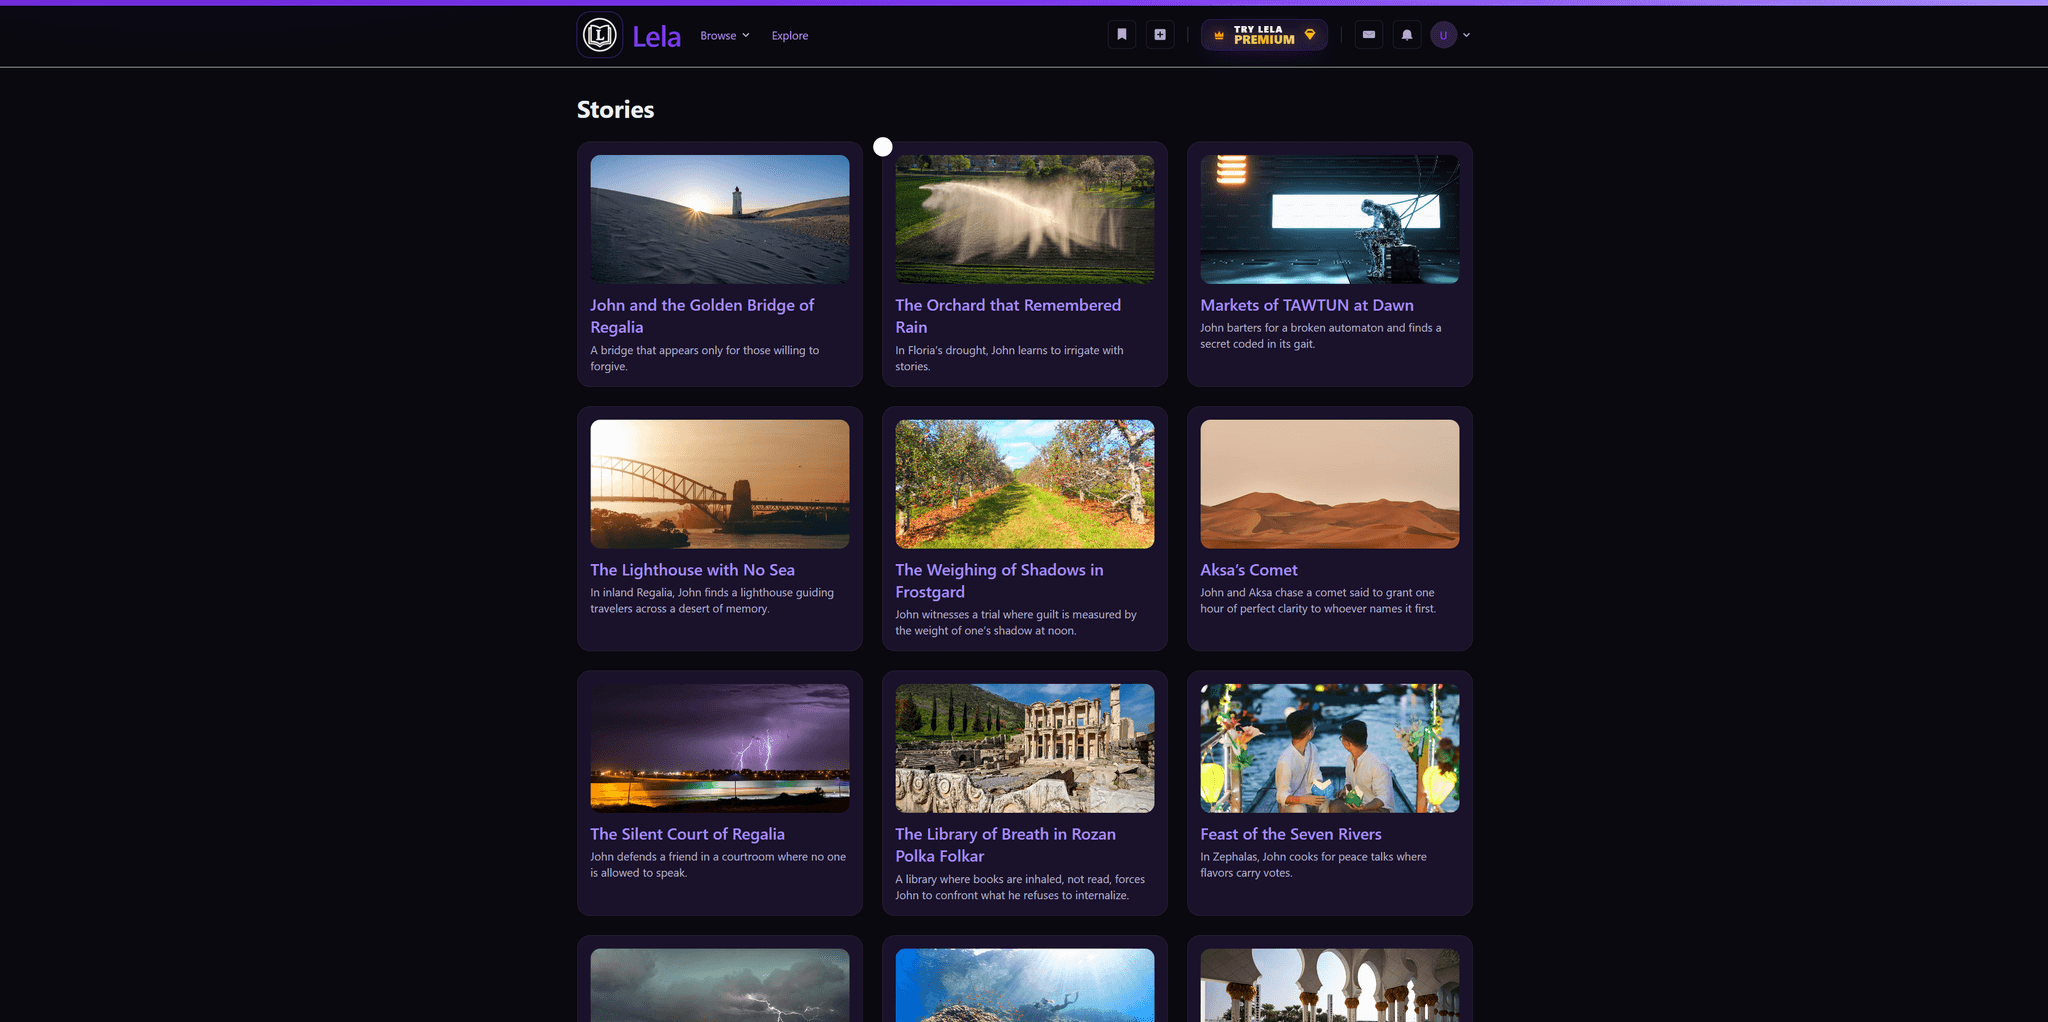Click the gem icon on the Premium button
The width and height of the screenshot is (2048, 1022).
point(1310,33)
